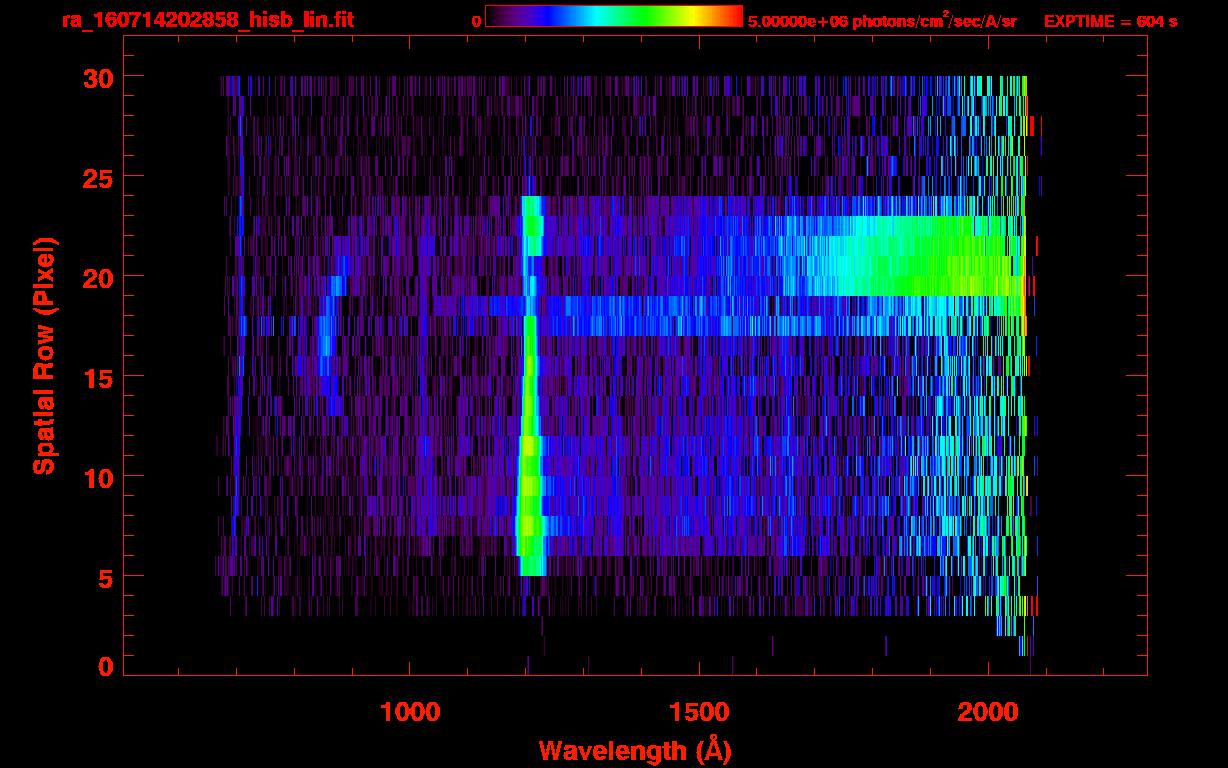The height and width of the screenshot is (768, 1228).
Task: Click the Wavelength (Å) axis title
Action: tap(635, 750)
